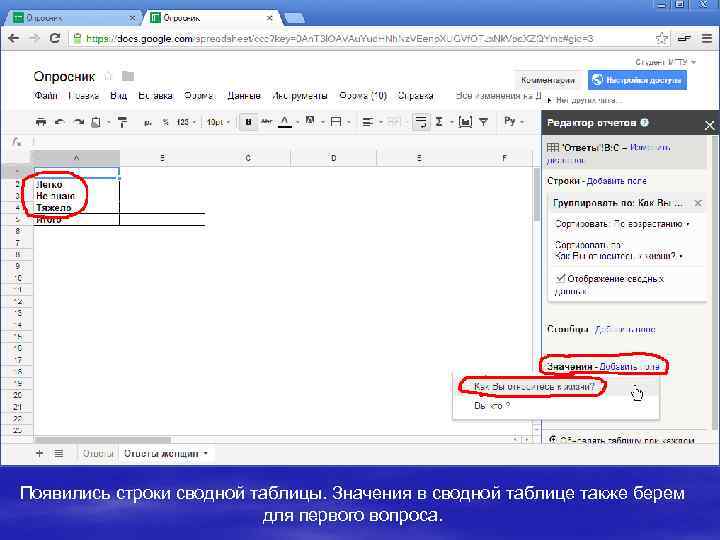
Task: Open the horizontal align tool
Action: (x=367, y=122)
